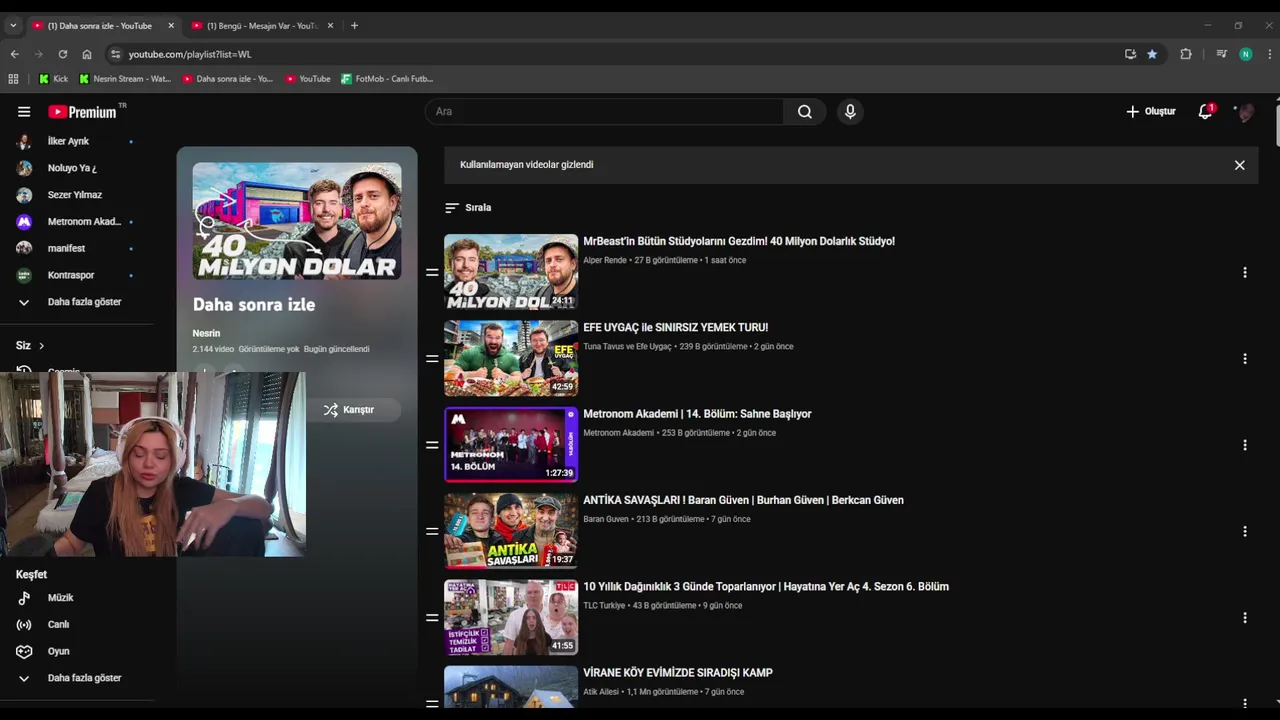The image size is (1280, 720).
Task: Switch to 'Daha sonra izle - YouTube' tab
Action: coord(100,26)
